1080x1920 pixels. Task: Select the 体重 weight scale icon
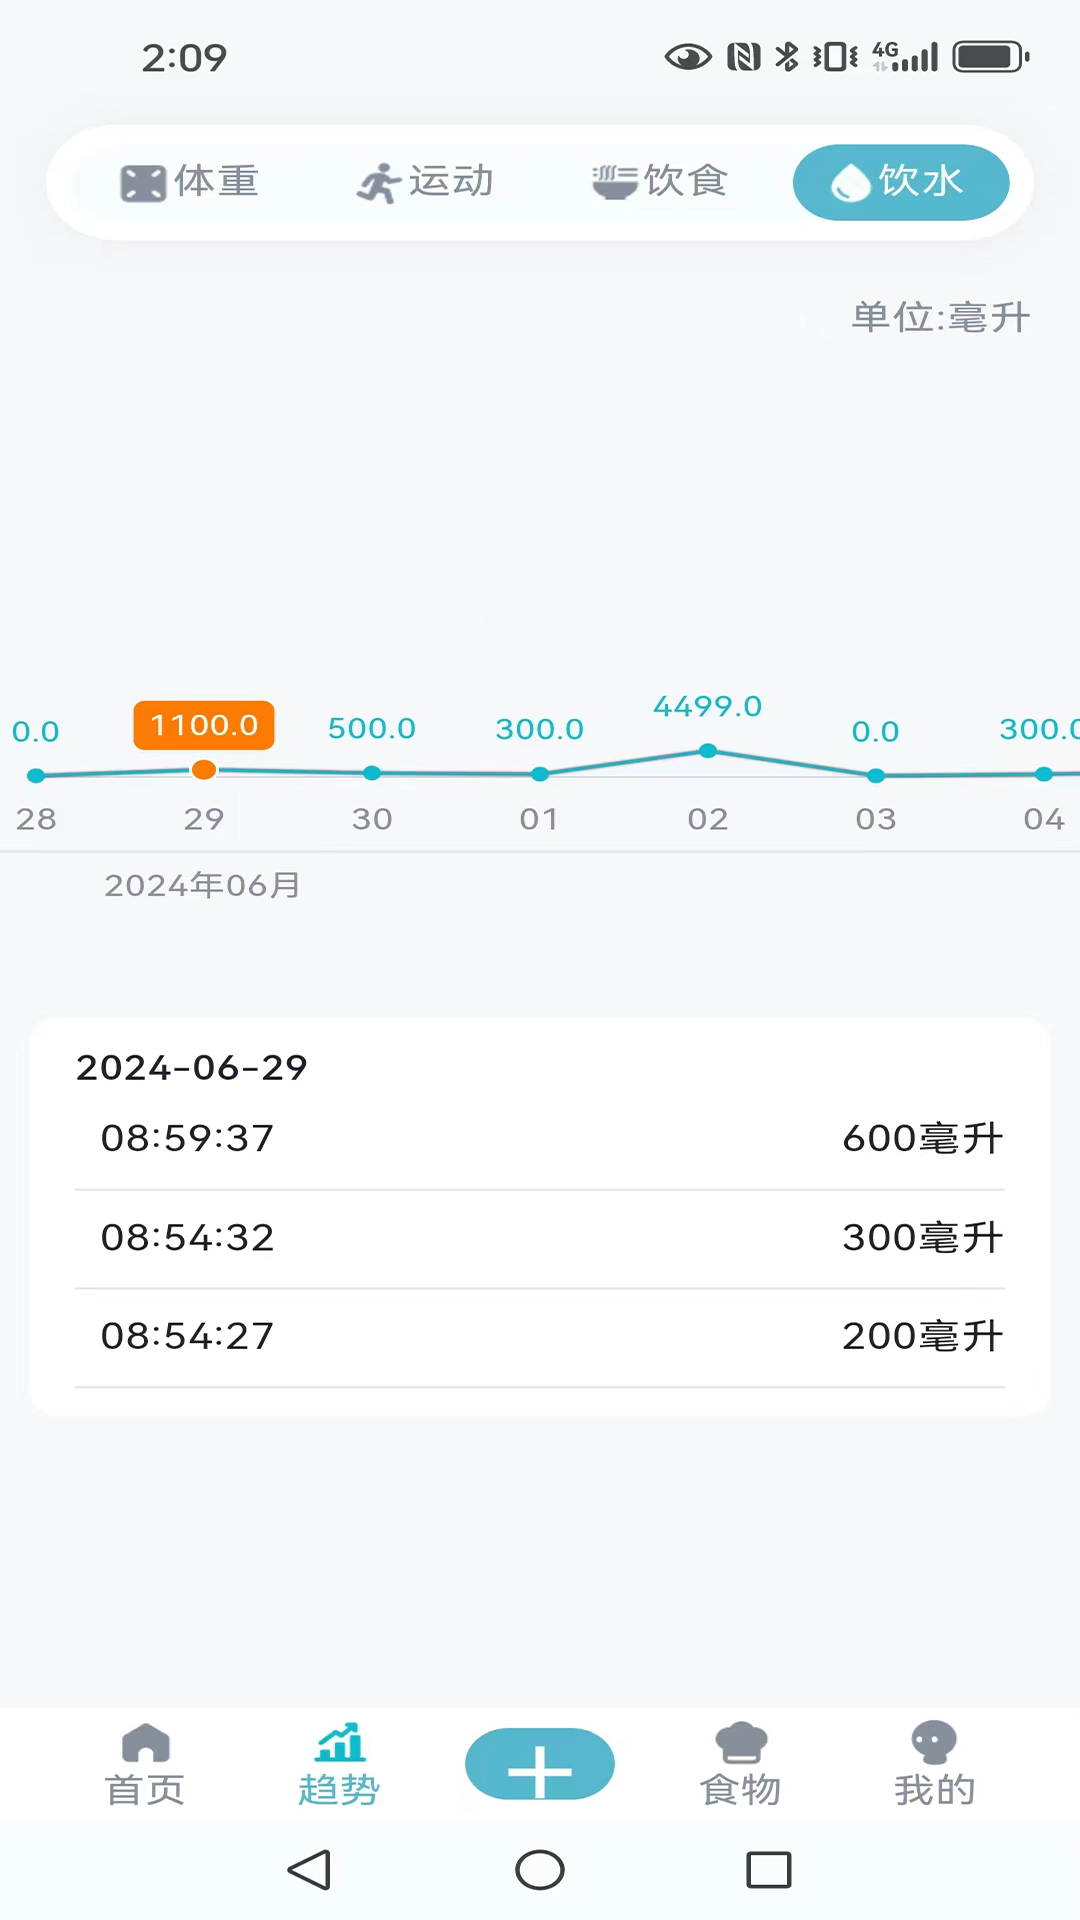(x=143, y=182)
